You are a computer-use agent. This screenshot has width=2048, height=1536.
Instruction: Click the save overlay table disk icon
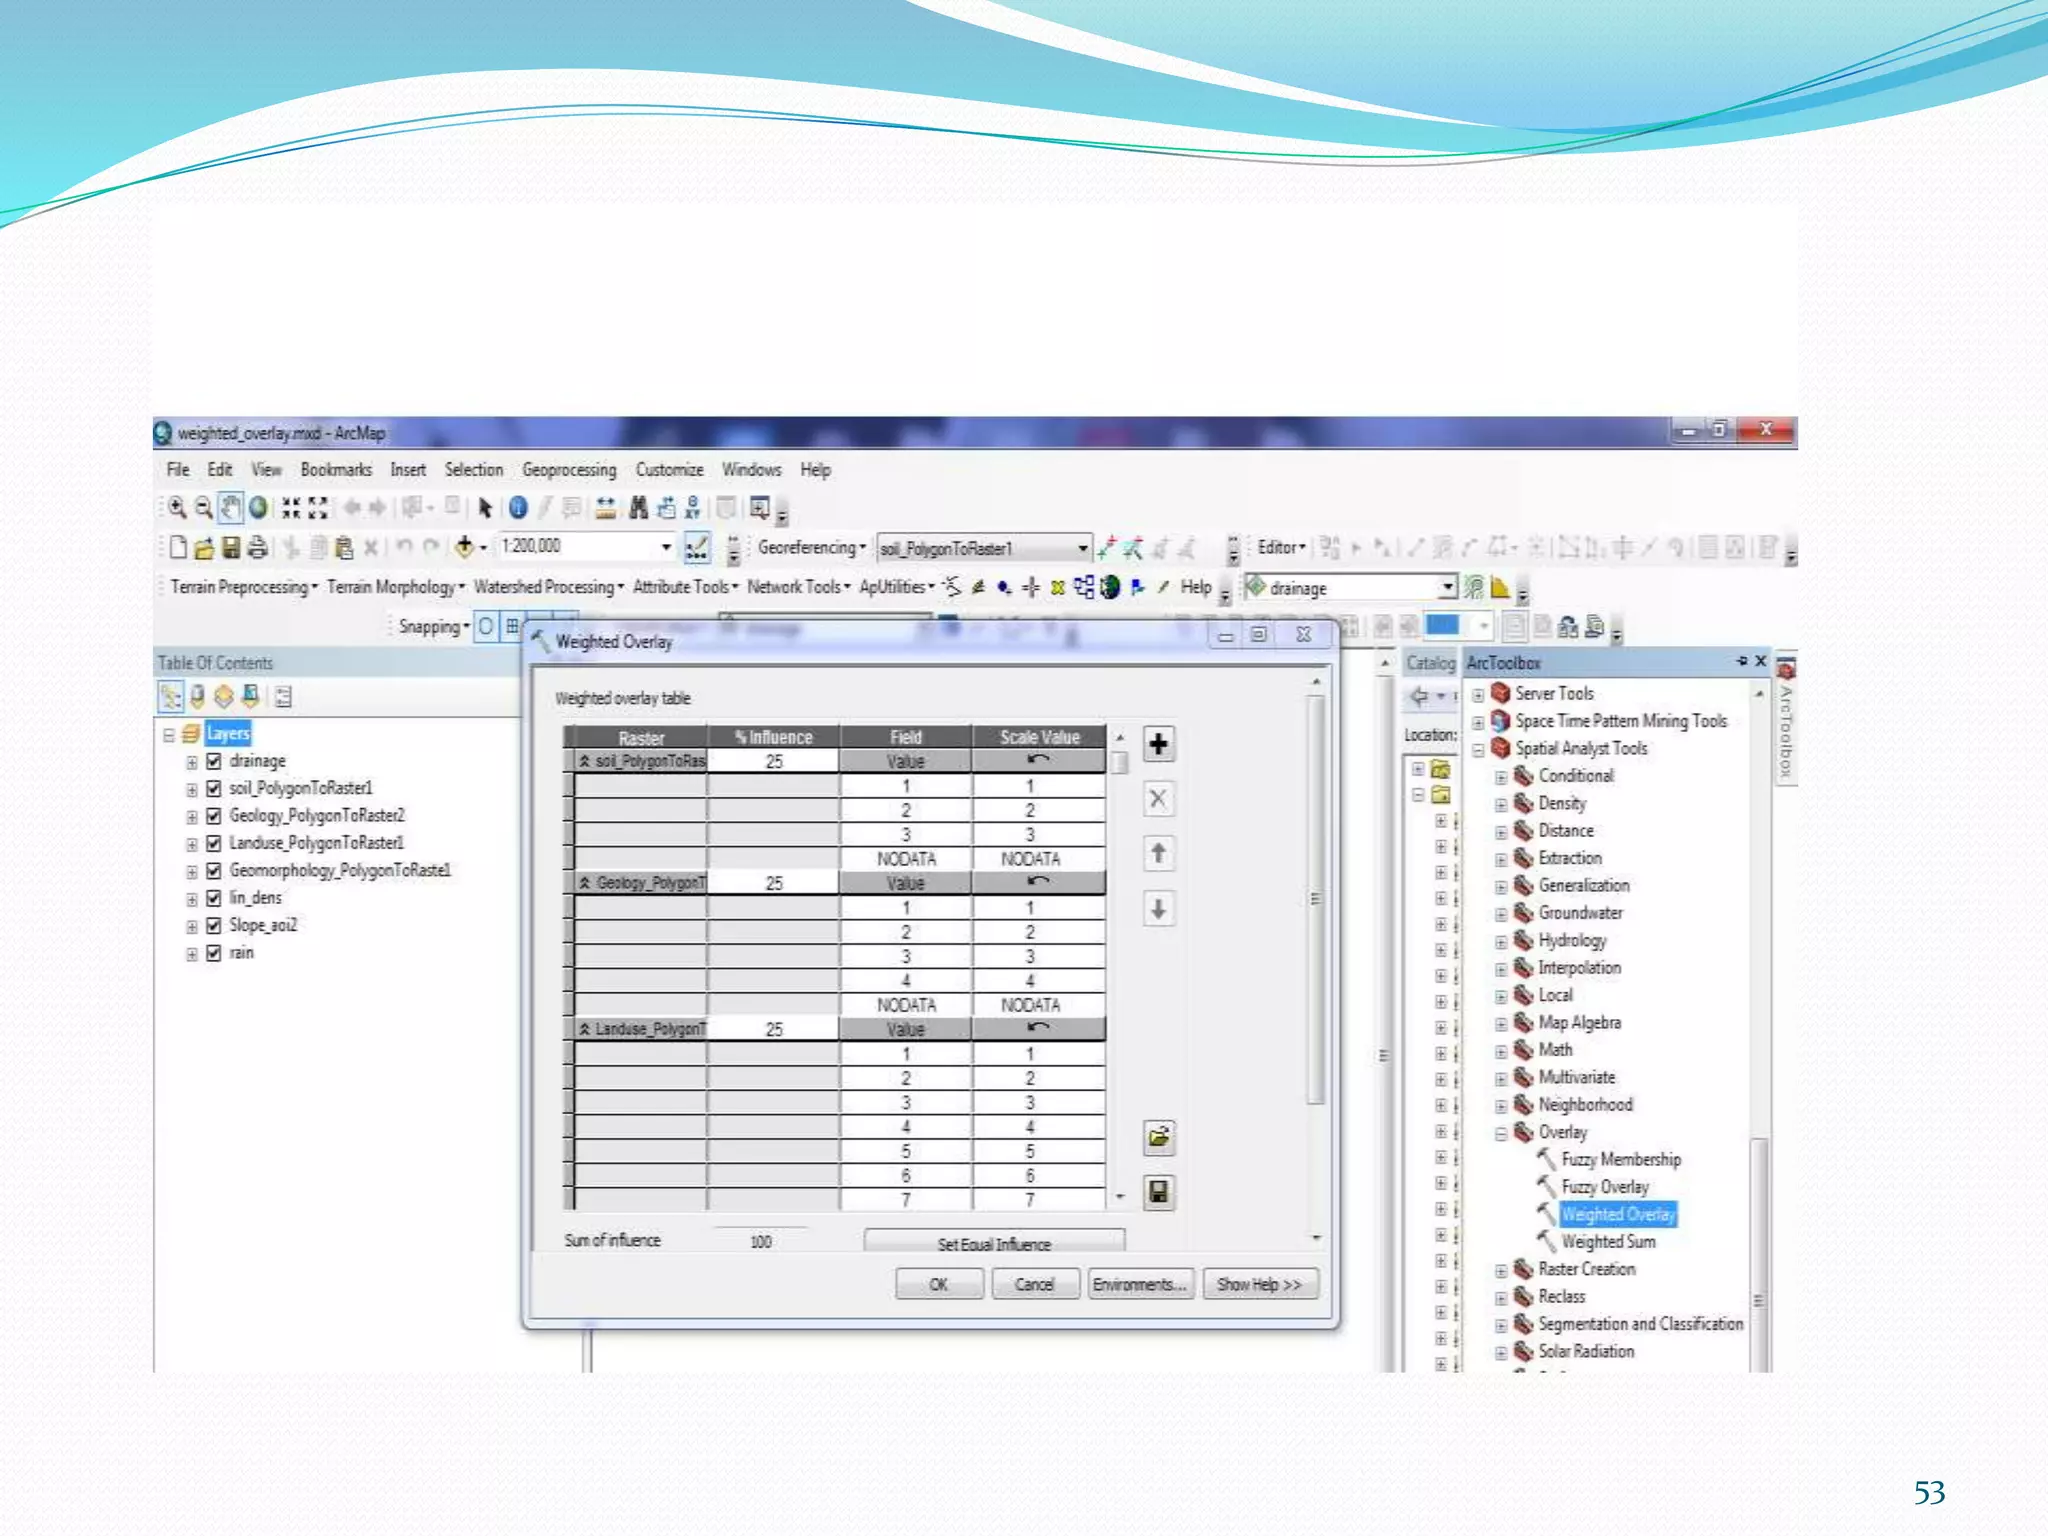pos(1158,1192)
